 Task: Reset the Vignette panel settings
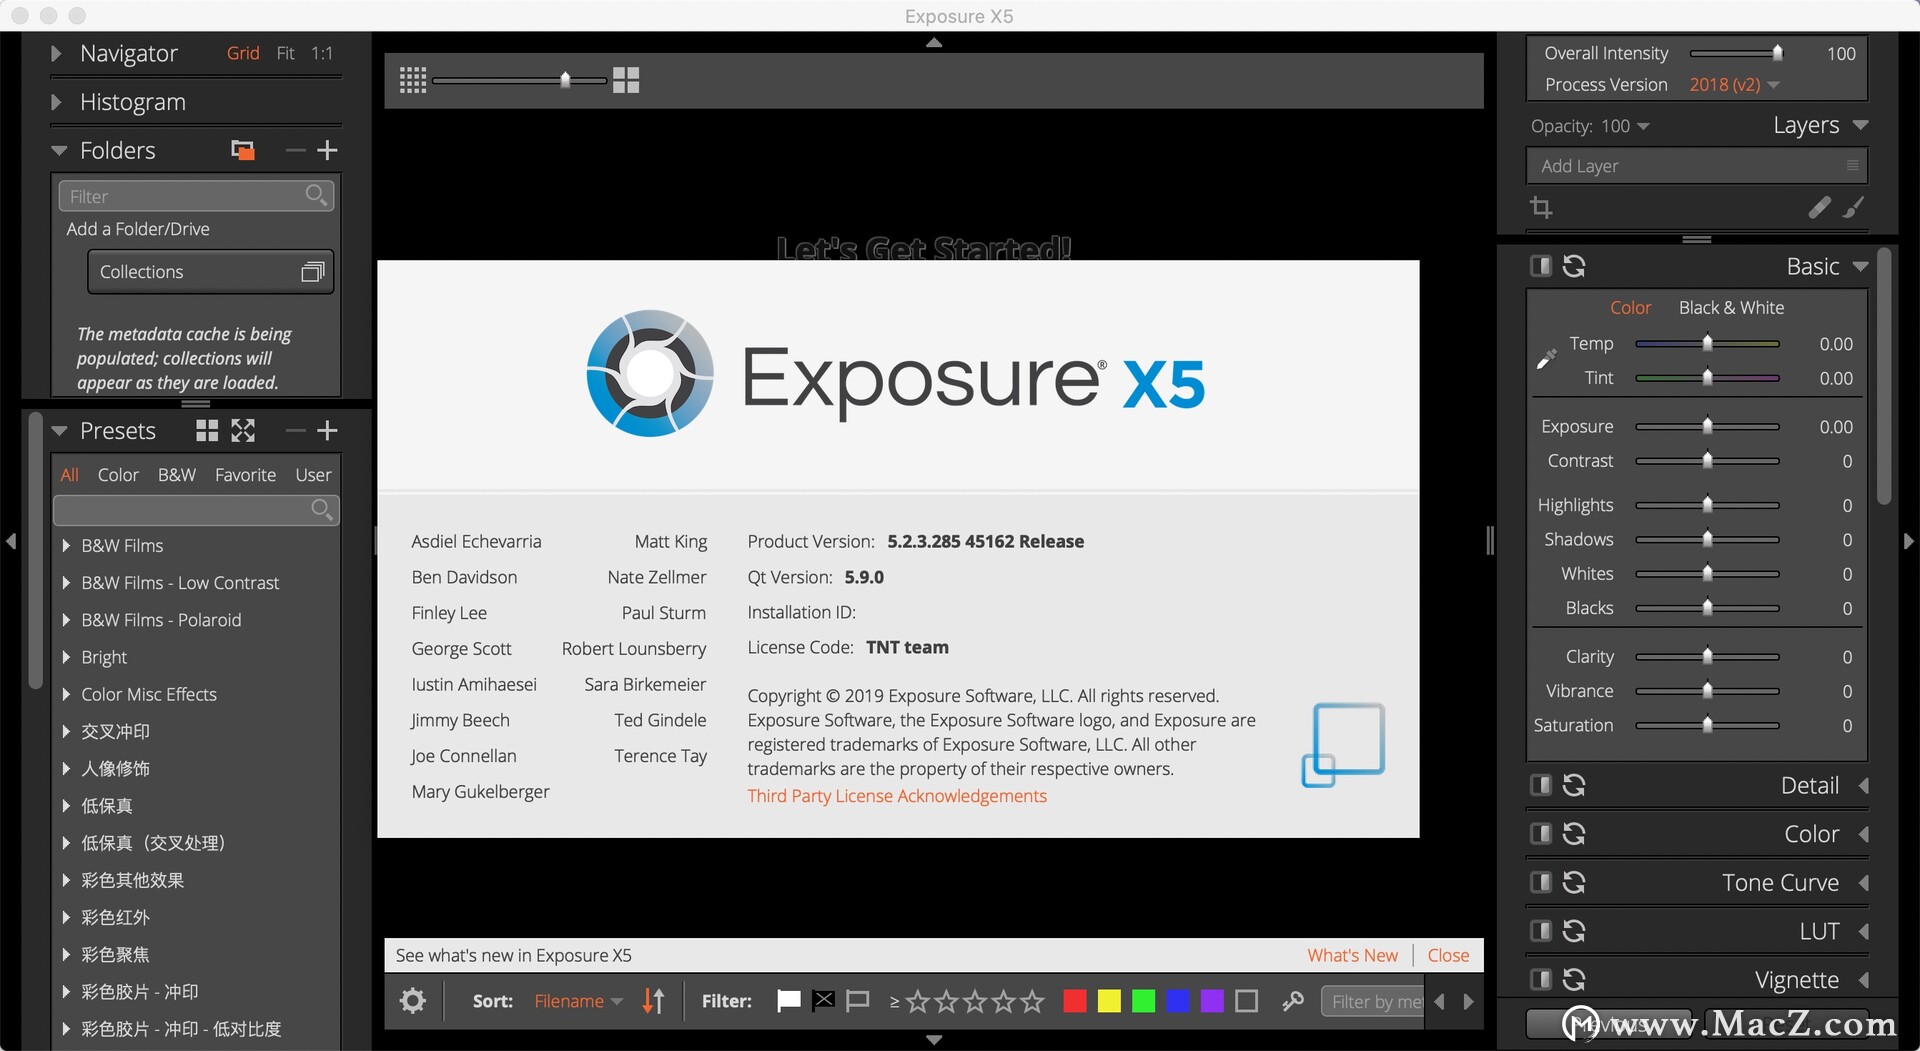(1574, 979)
